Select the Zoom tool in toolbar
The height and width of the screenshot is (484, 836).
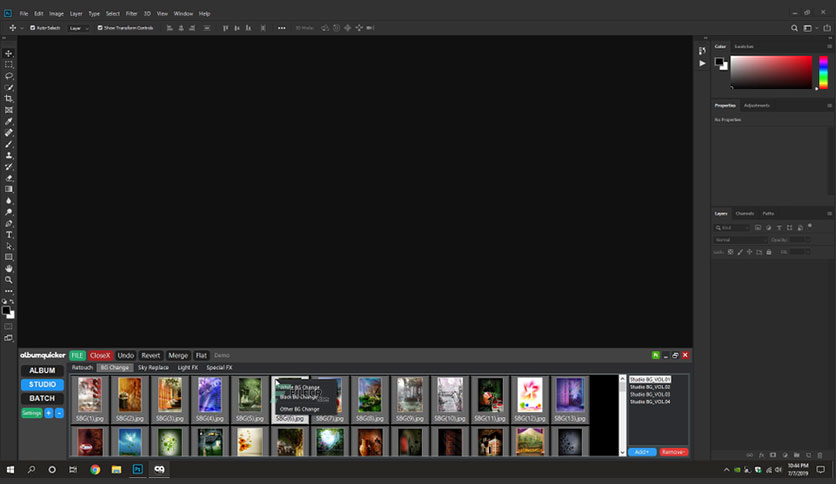pos(9,280)
